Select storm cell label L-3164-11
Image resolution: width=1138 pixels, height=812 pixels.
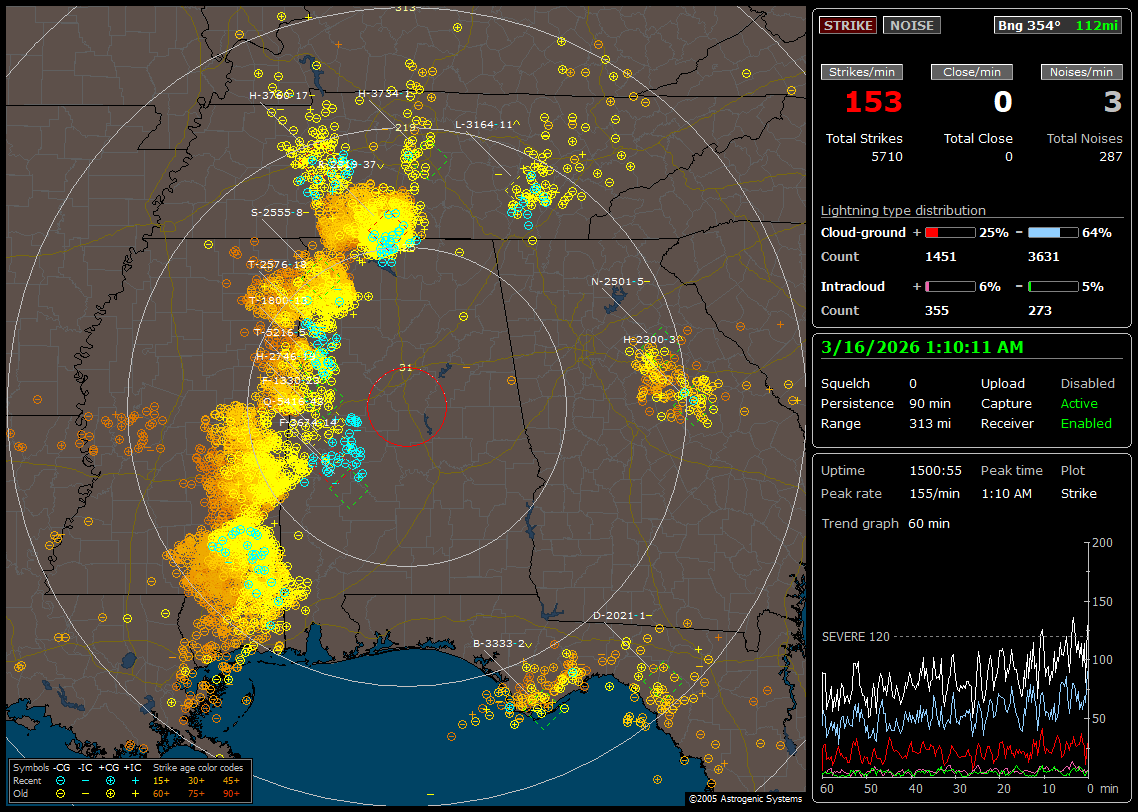[x=484, y=125]
